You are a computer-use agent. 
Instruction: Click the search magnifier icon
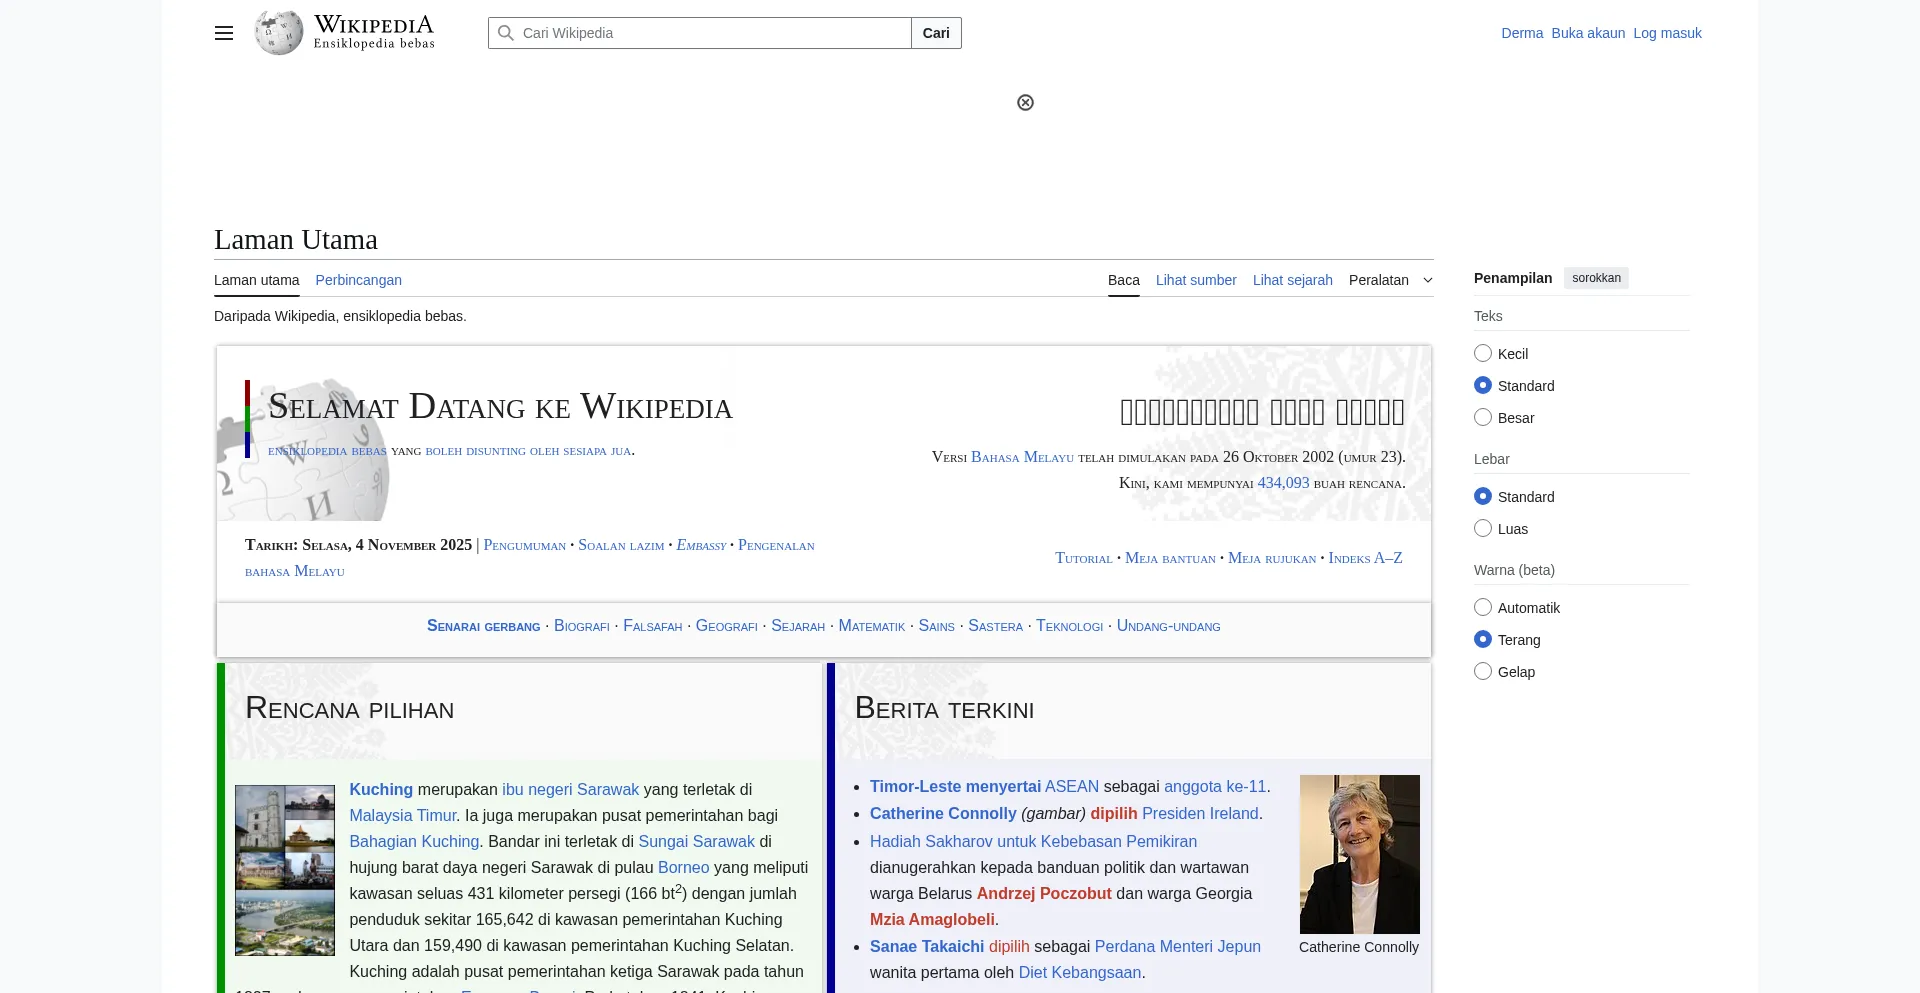point(506,33)
